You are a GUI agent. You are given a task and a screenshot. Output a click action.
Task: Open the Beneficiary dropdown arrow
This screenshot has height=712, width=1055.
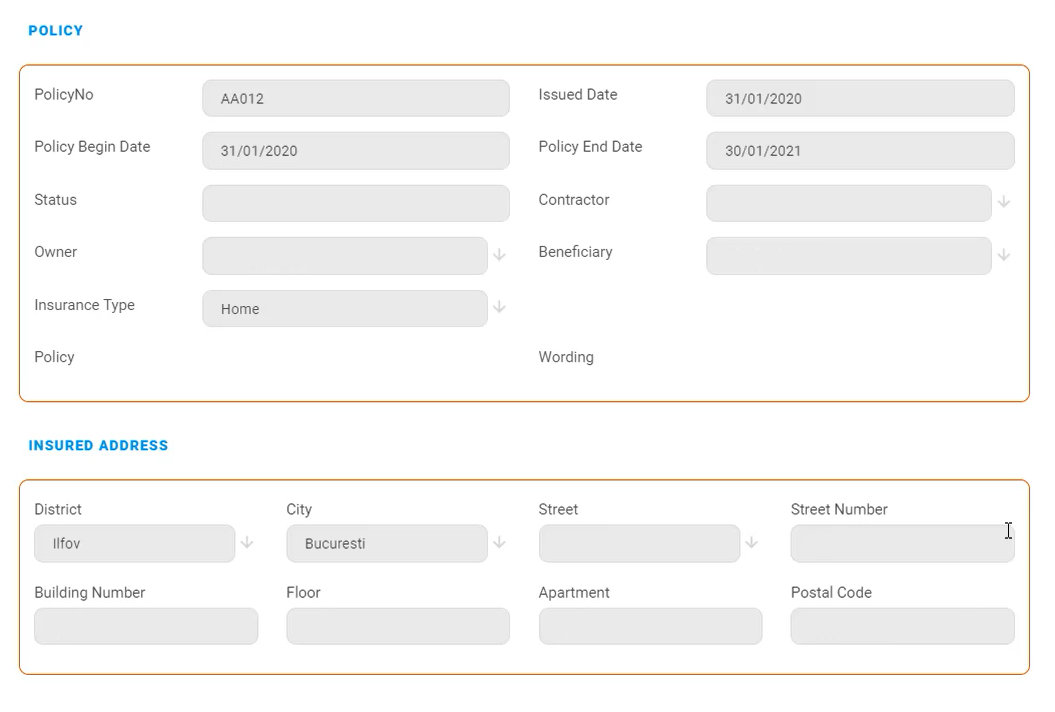pos(1003,255)
